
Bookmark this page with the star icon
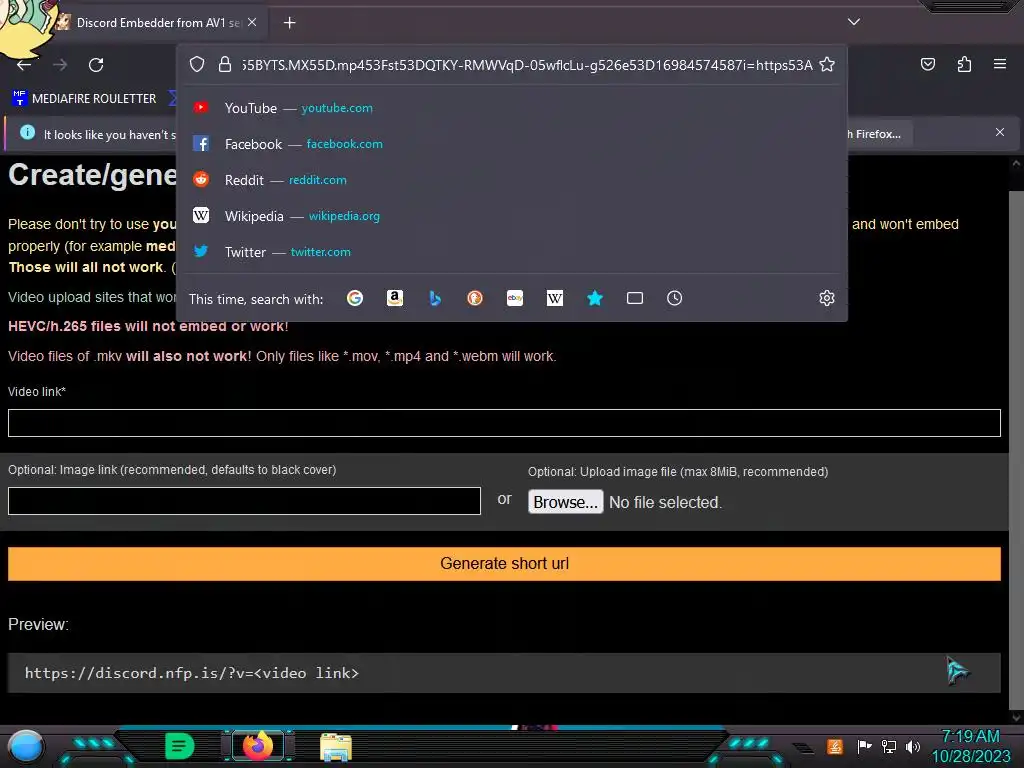pyautogui.click(x=827, y=64)
